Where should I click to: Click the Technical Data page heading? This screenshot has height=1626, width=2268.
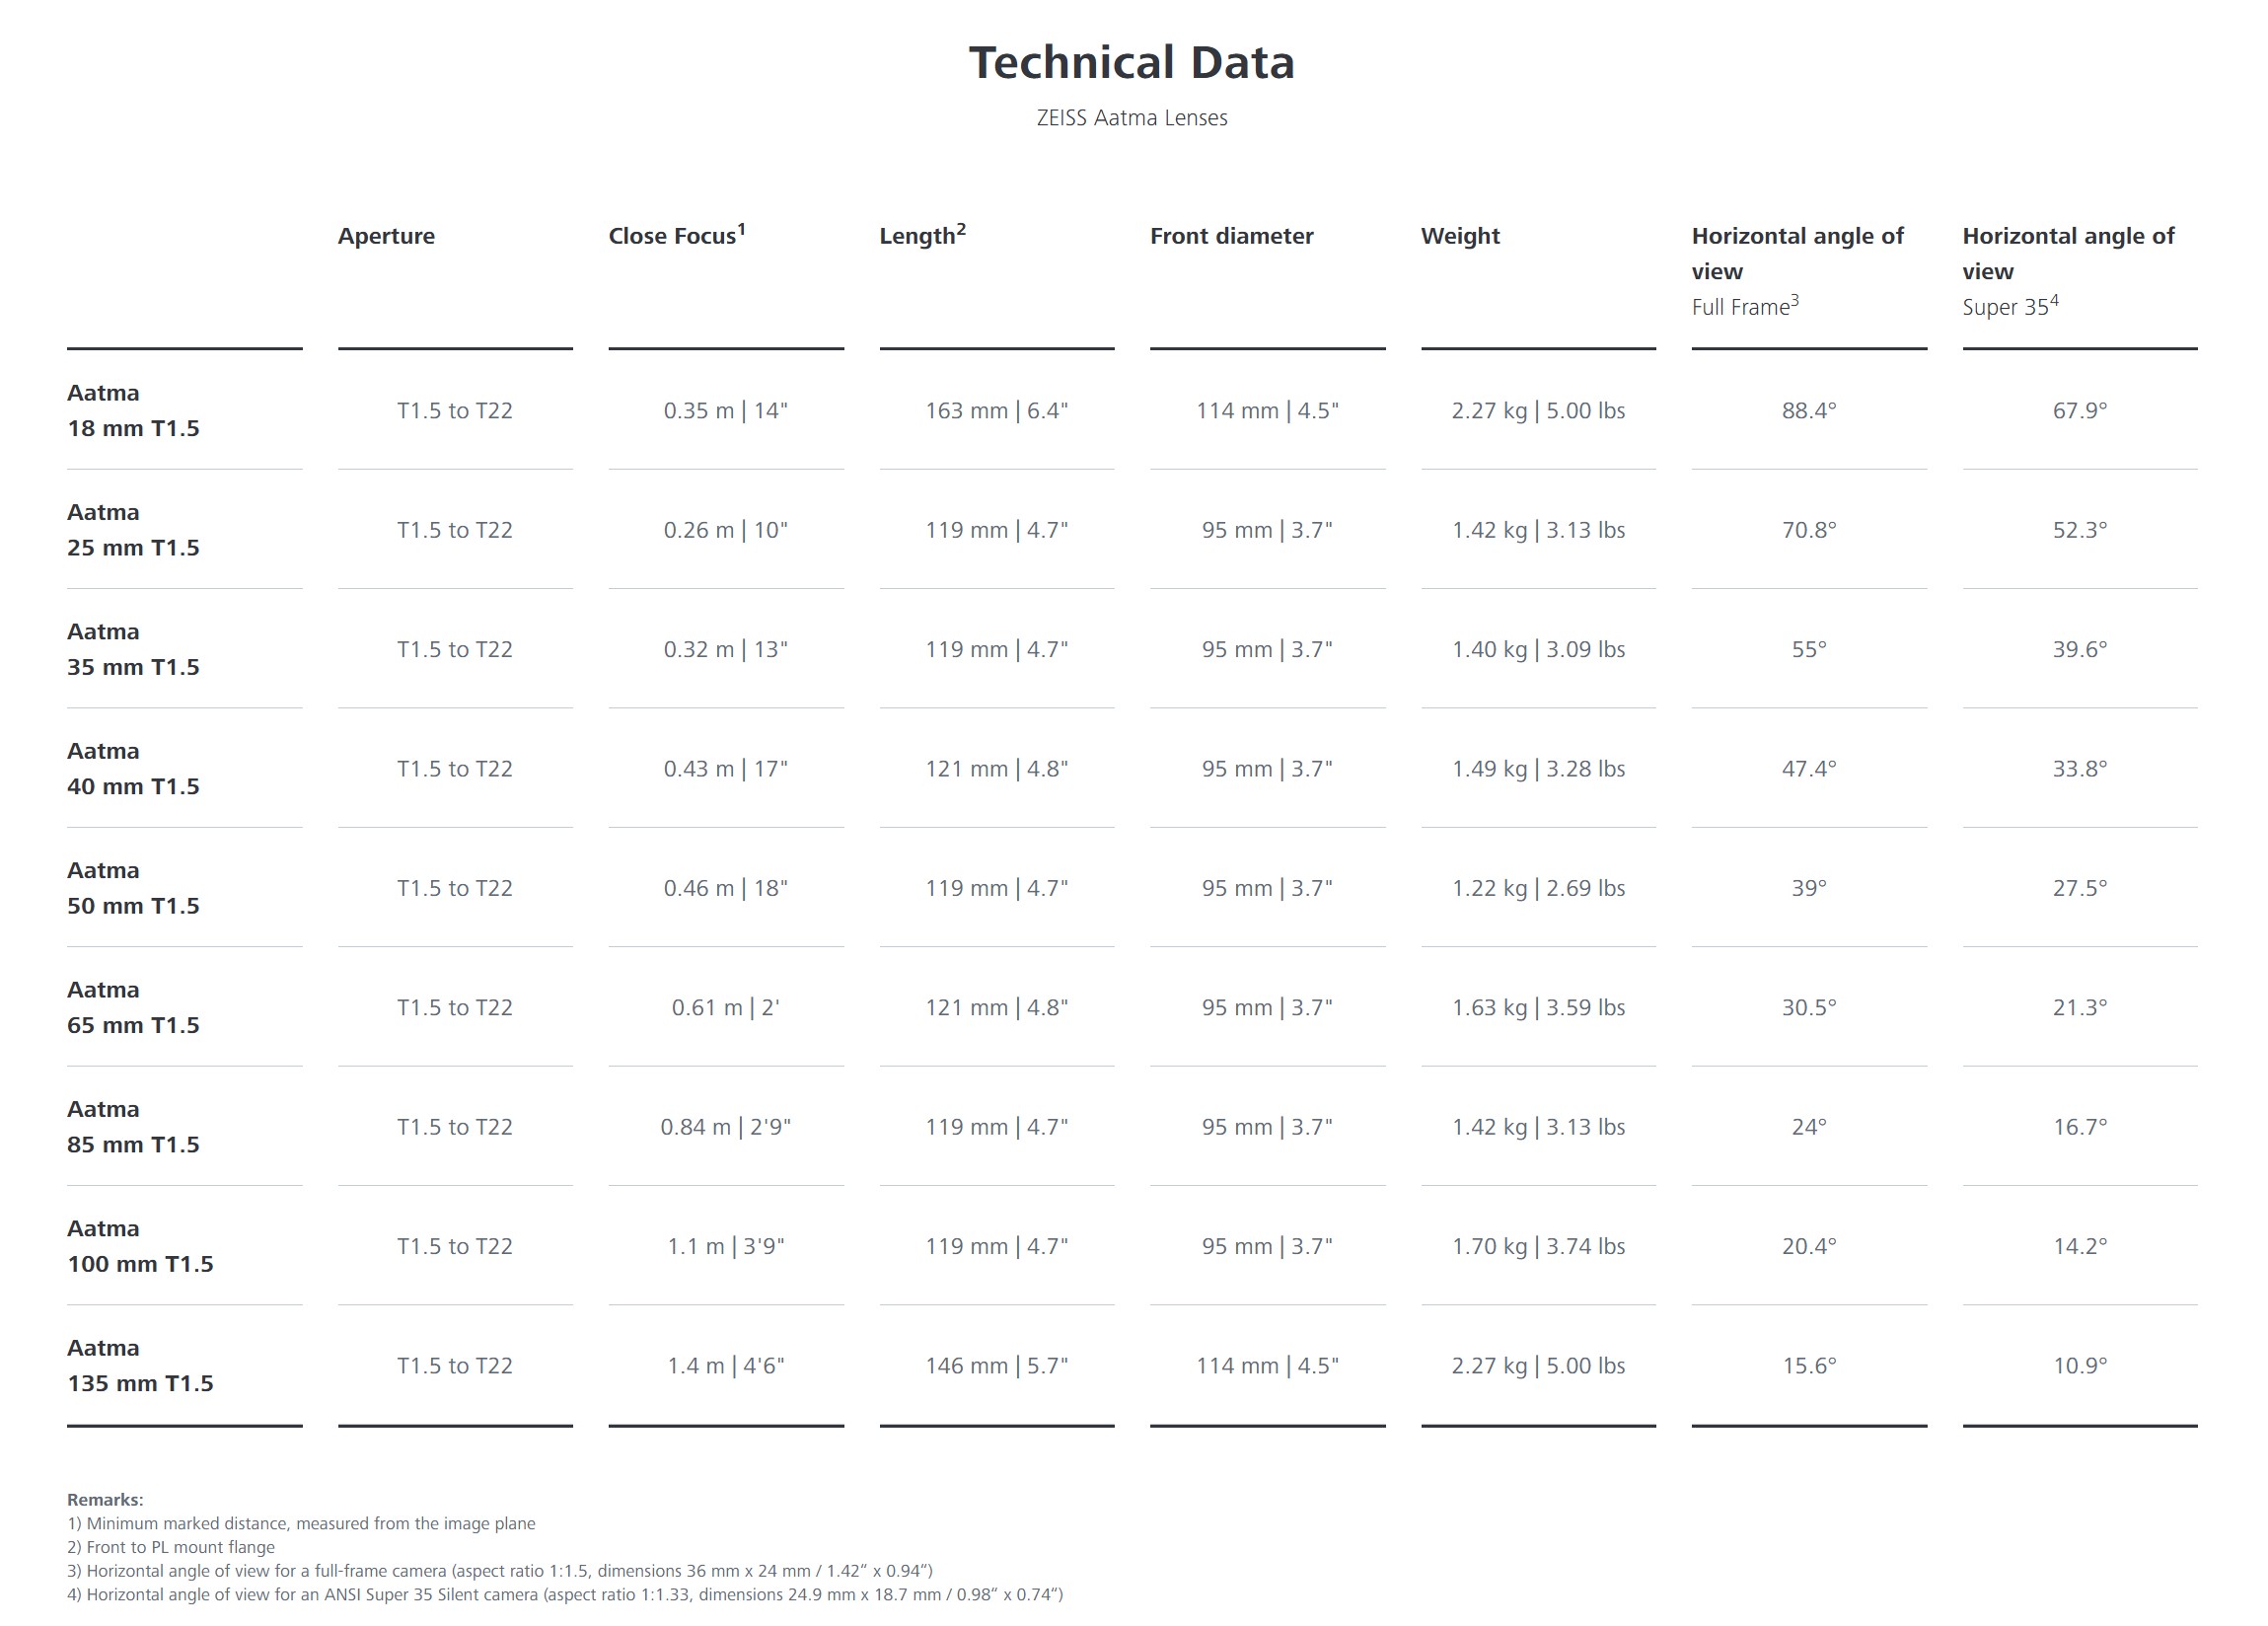pos(1132,63)
